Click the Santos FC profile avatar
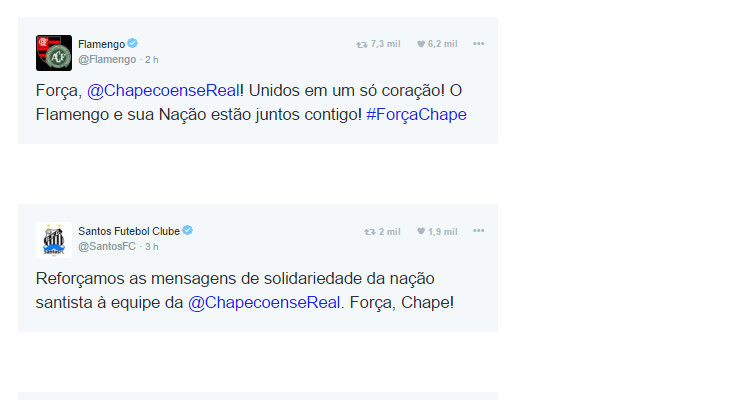Viewport: 730px width, 400px height. point(53,239)
